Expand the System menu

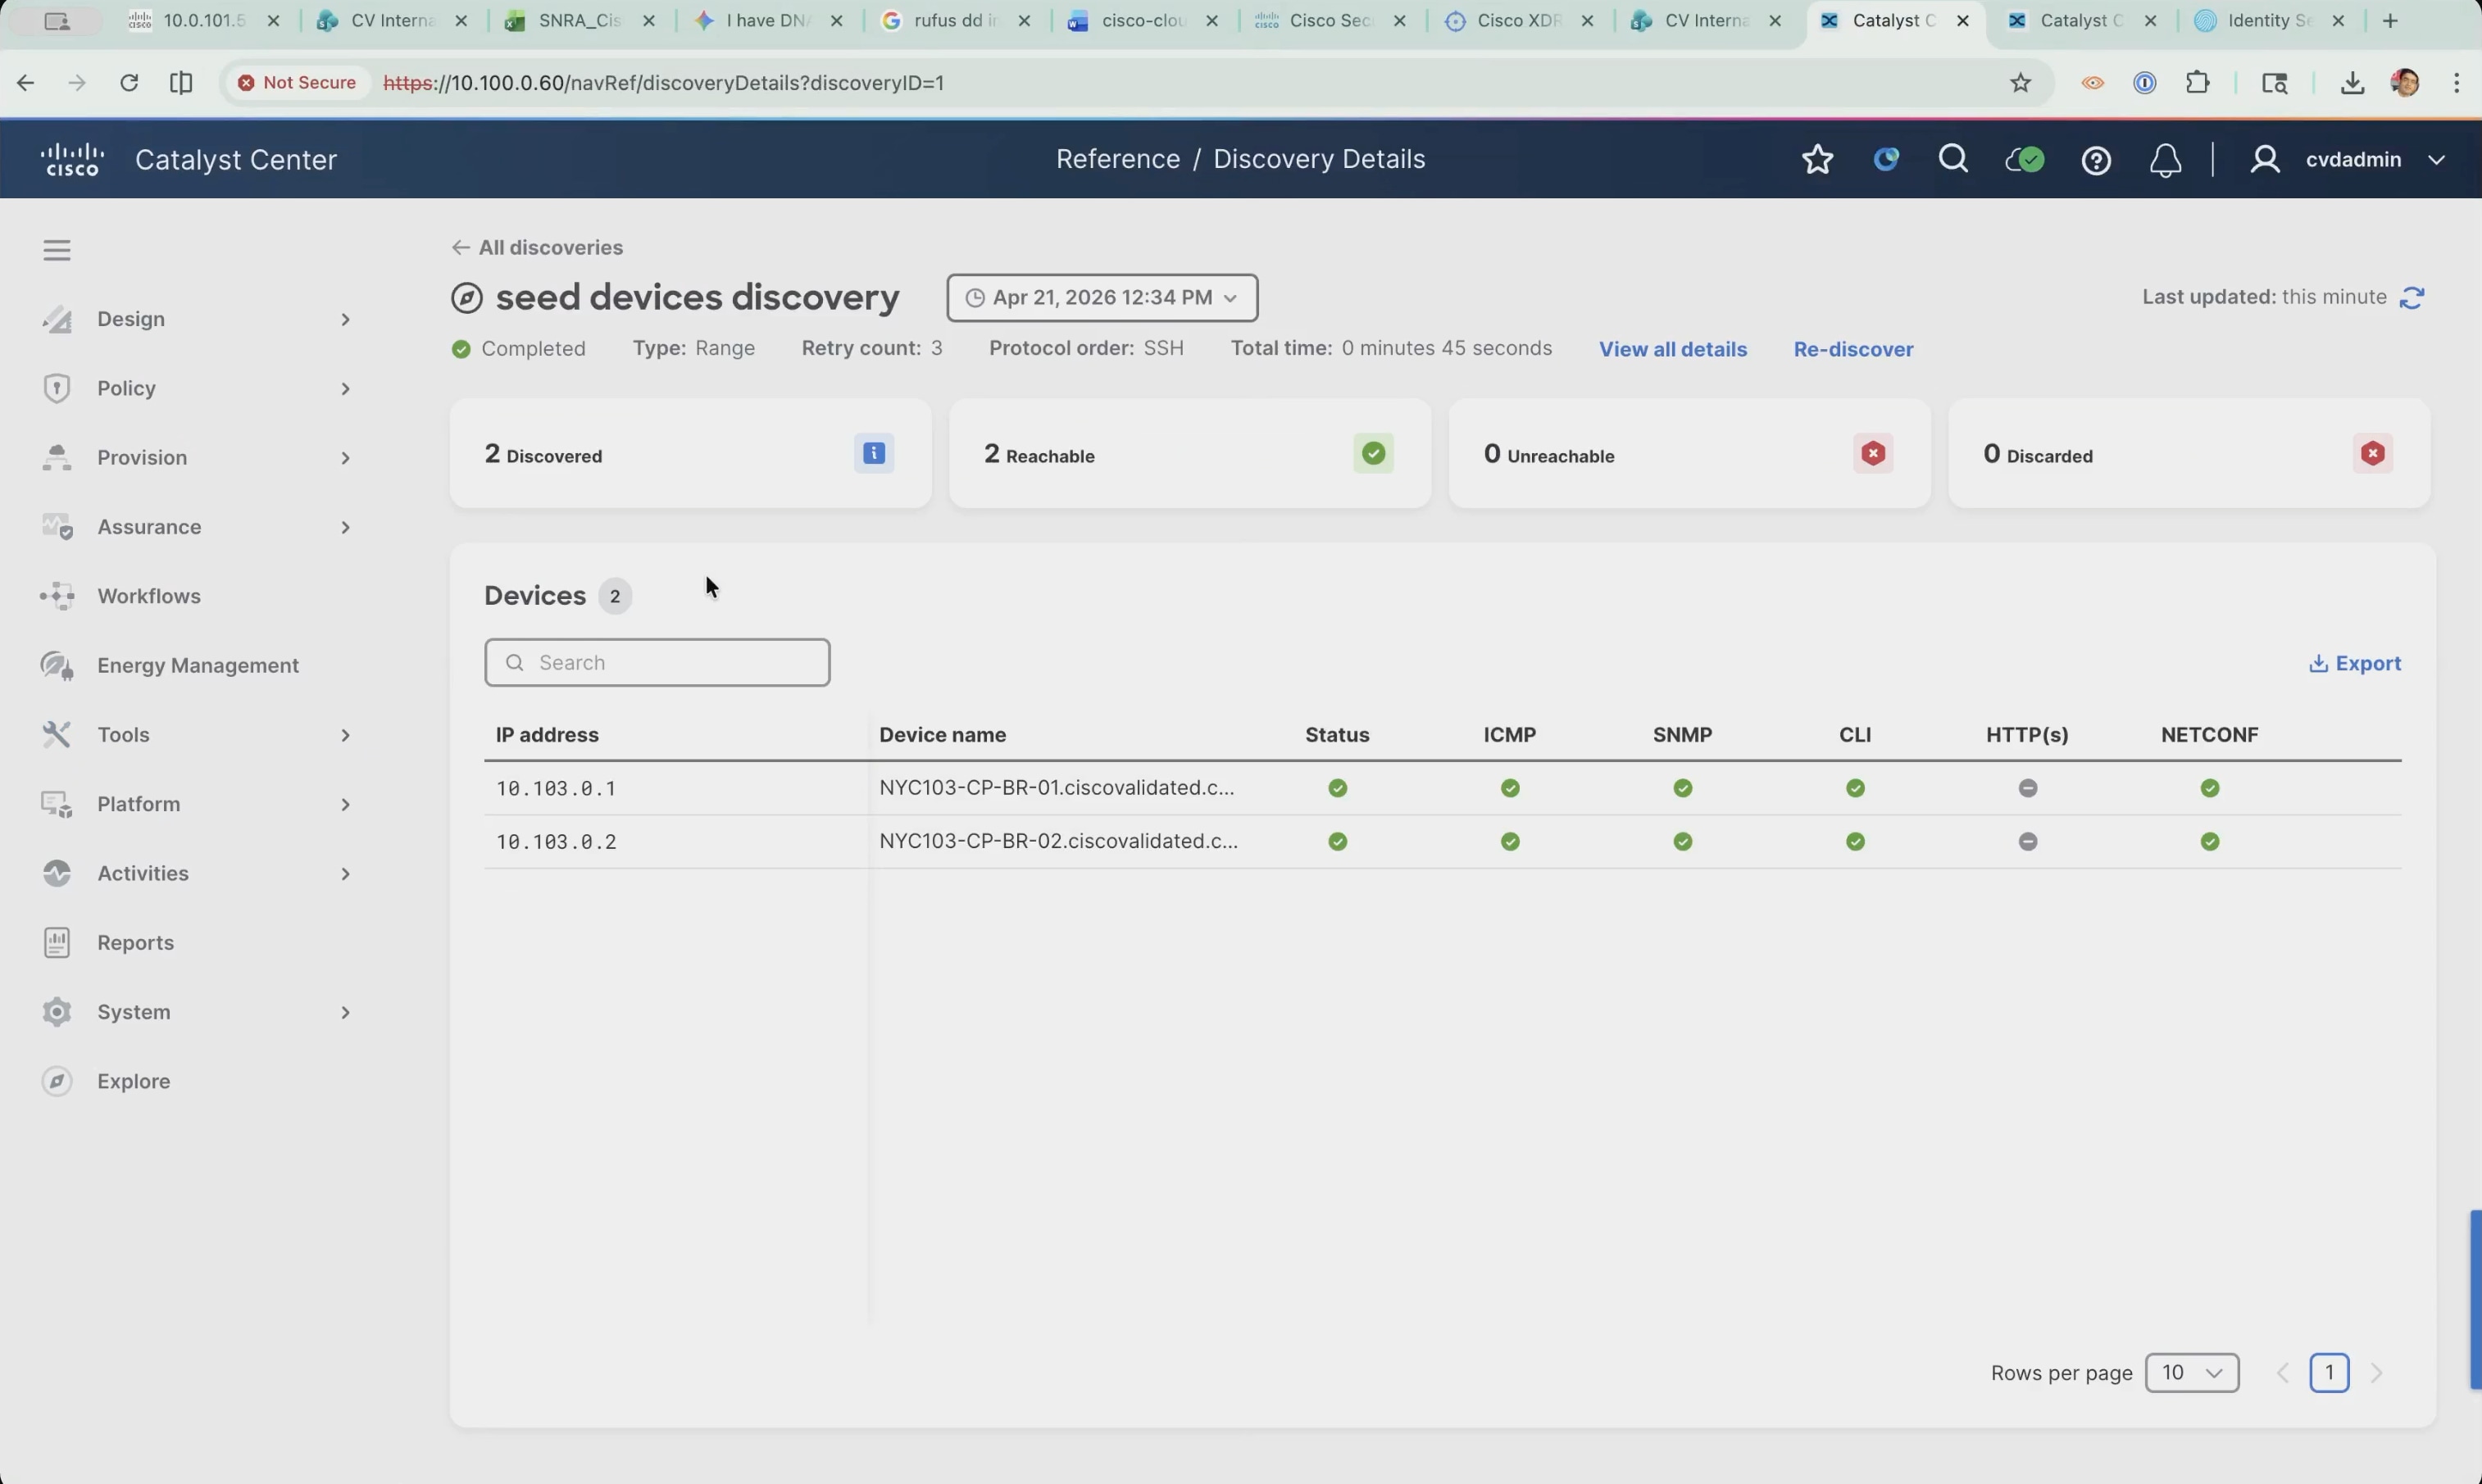pos(198,1012)
